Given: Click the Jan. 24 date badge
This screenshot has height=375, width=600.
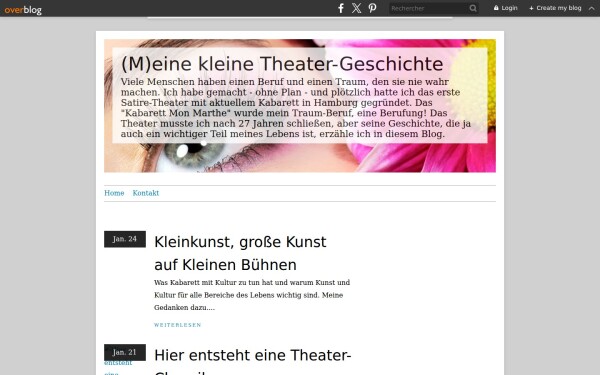Looking at the screenshot, I should tap(125, 239).
